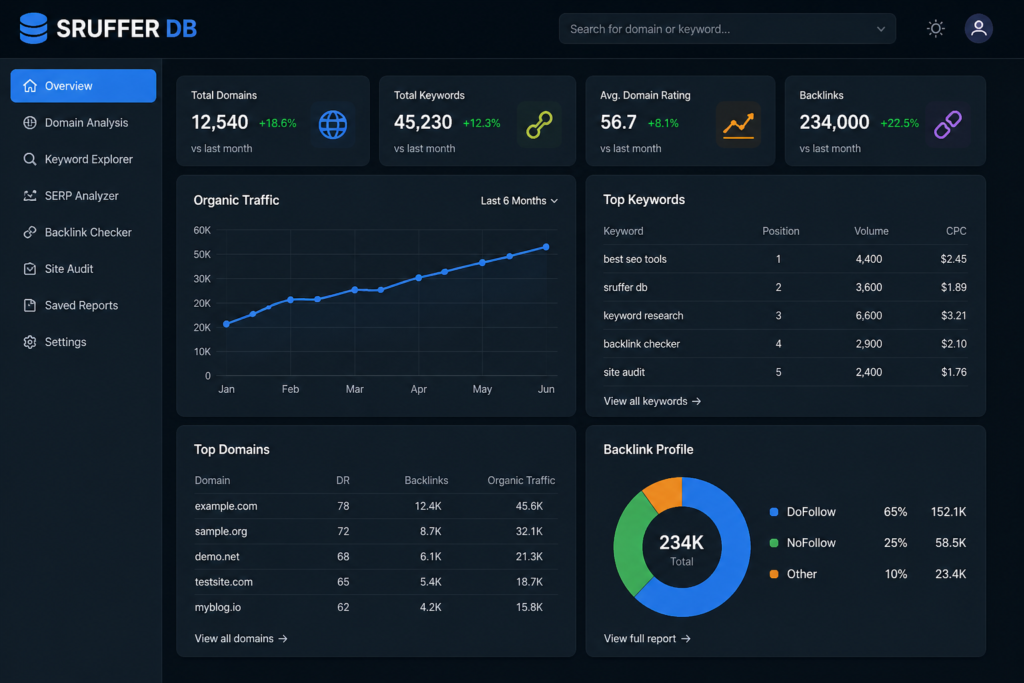Follow the View all keywords link
The height and width of the screenshot is (683, 1024).
click(x=652, y=401)
